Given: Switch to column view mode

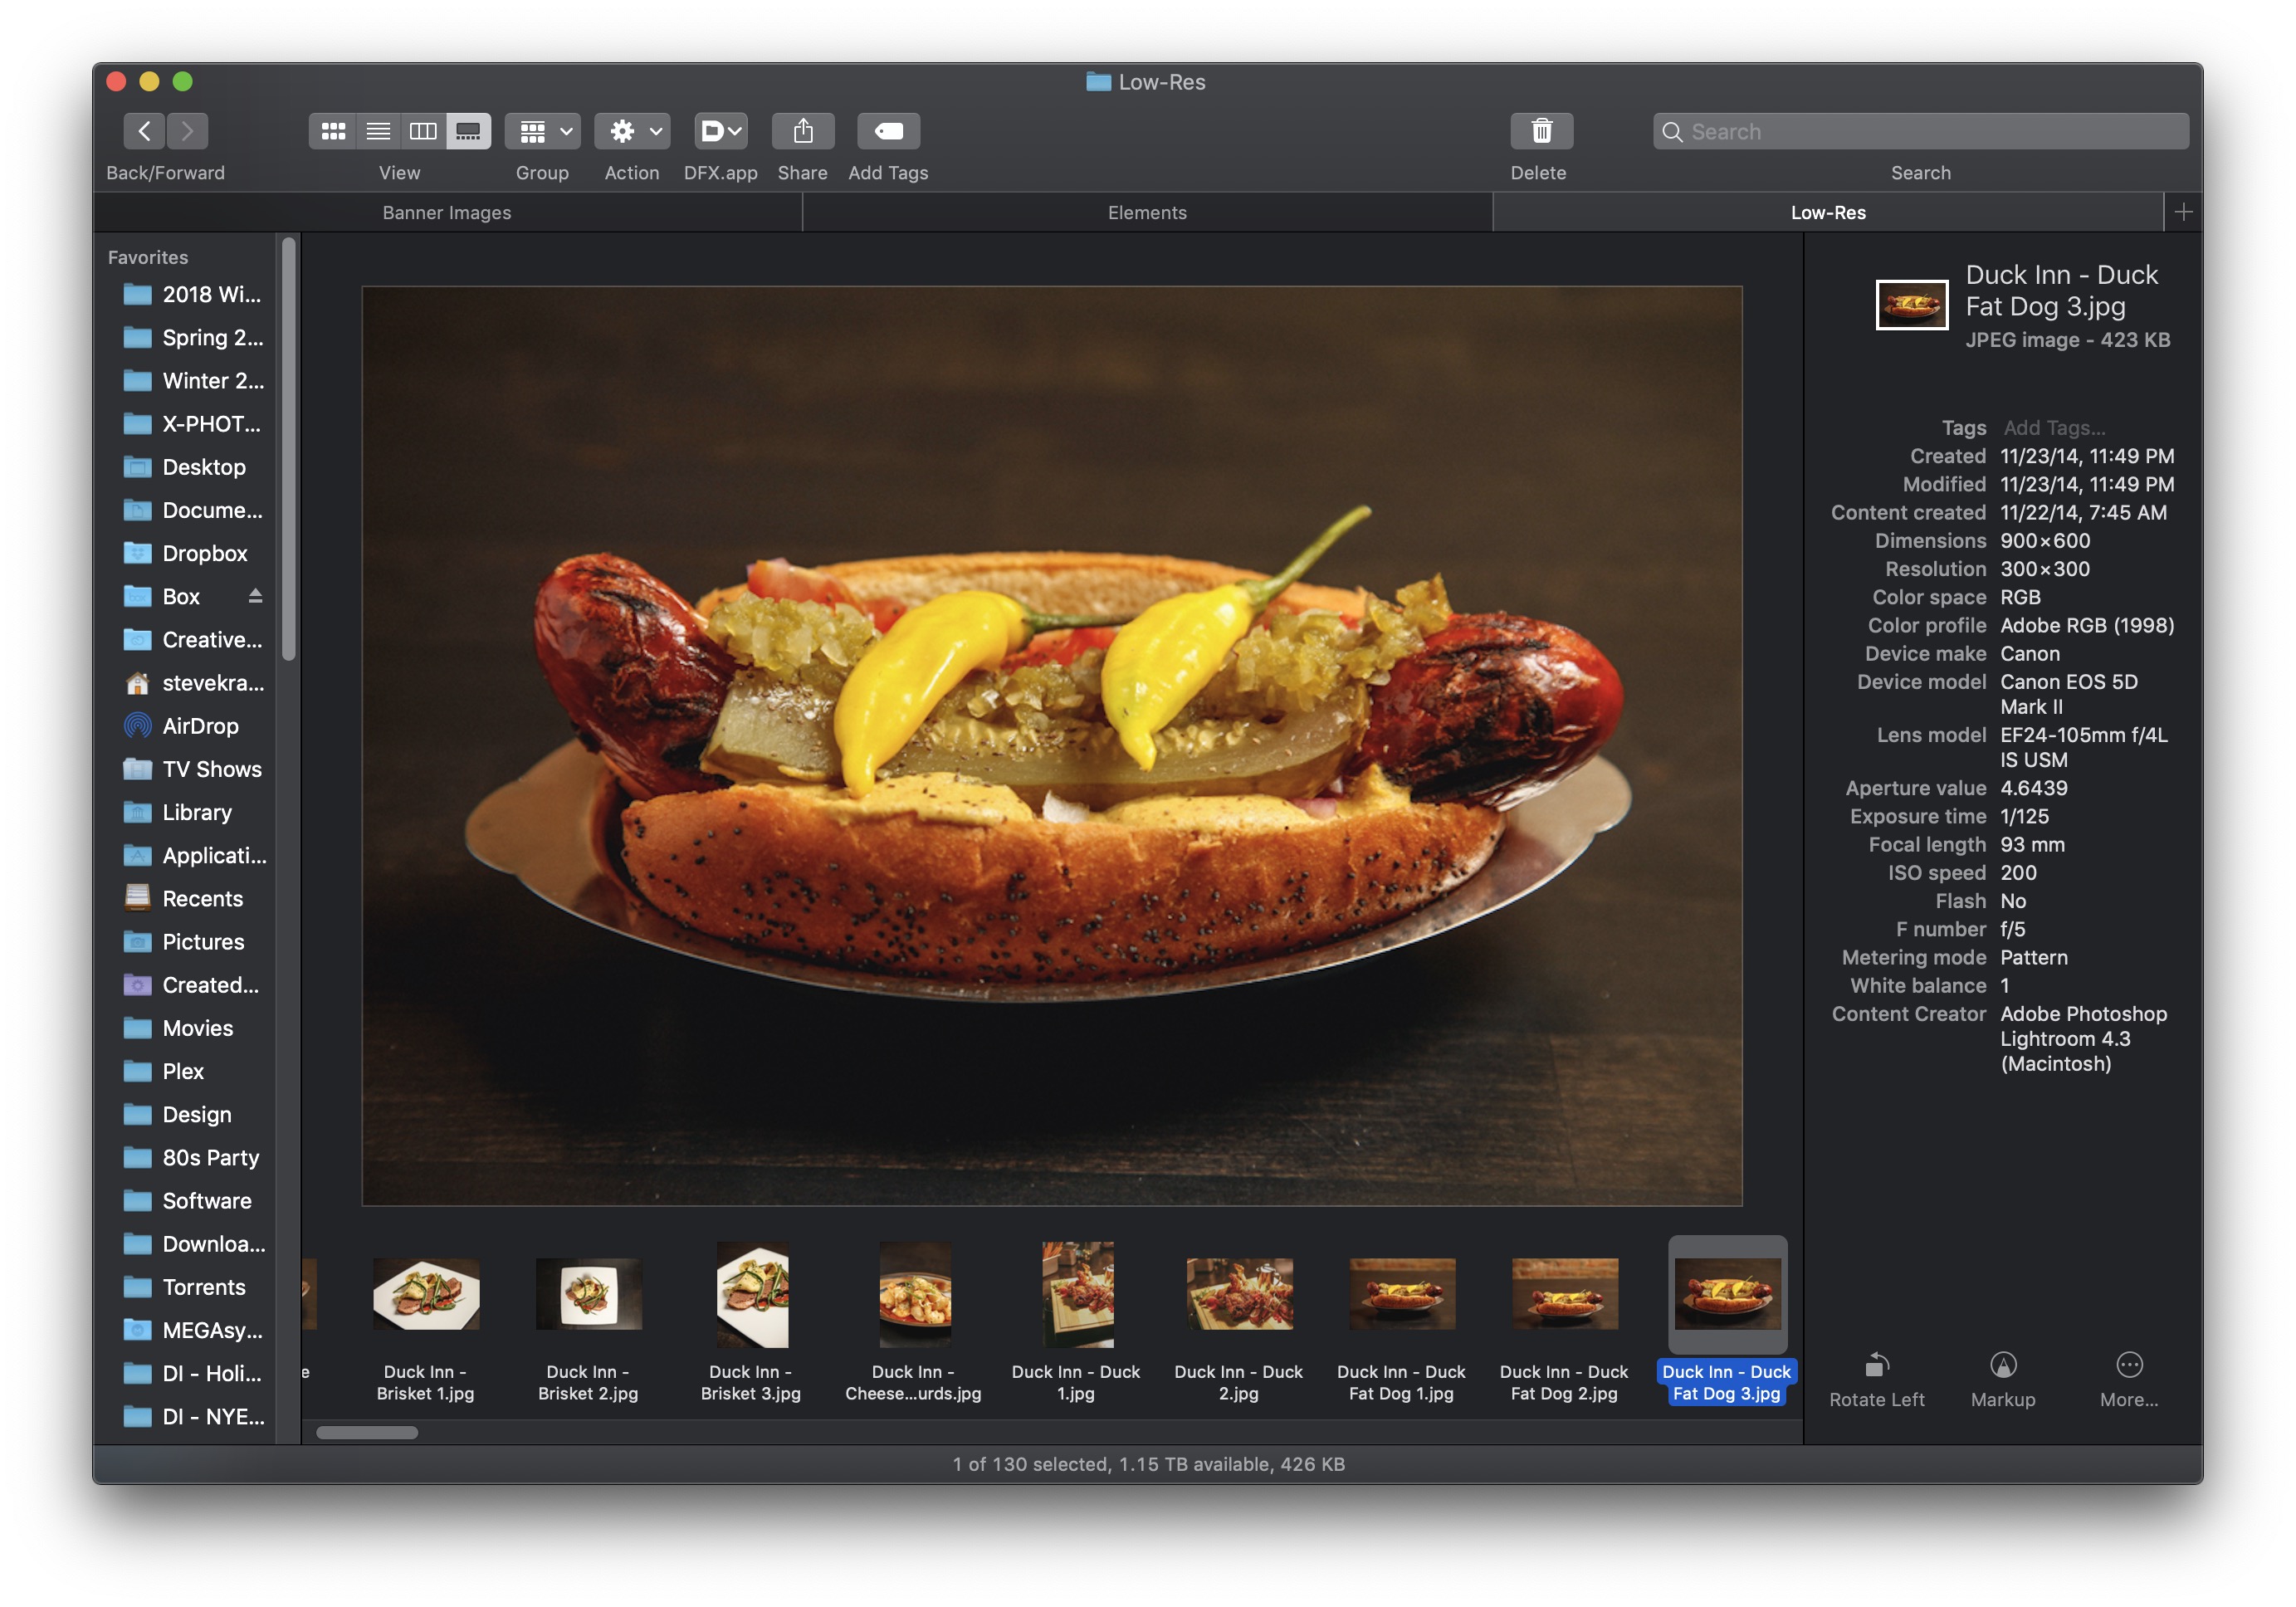Looking at the screenshot, I should click(423, 131).
